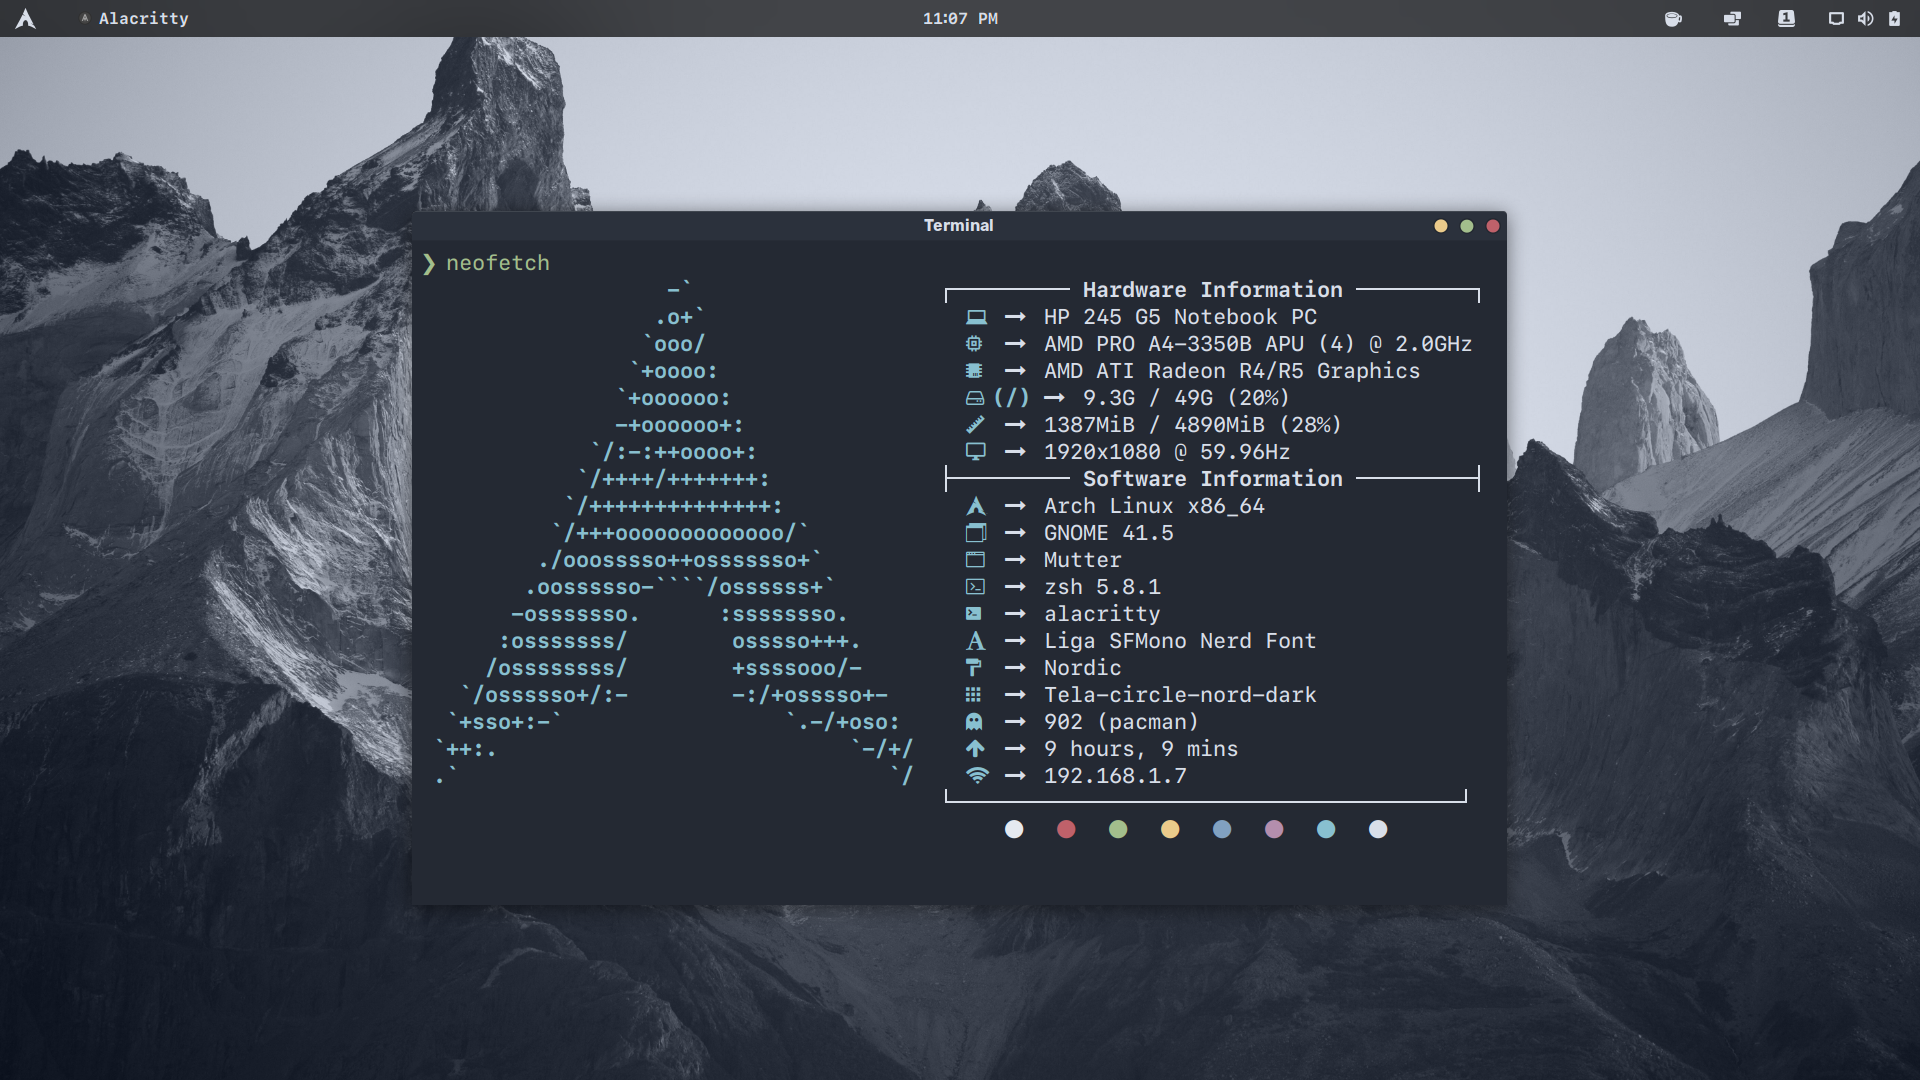Click the Wi-Fi icon beside the IP address
The image size is (1920, 1080).
(977, 776)
